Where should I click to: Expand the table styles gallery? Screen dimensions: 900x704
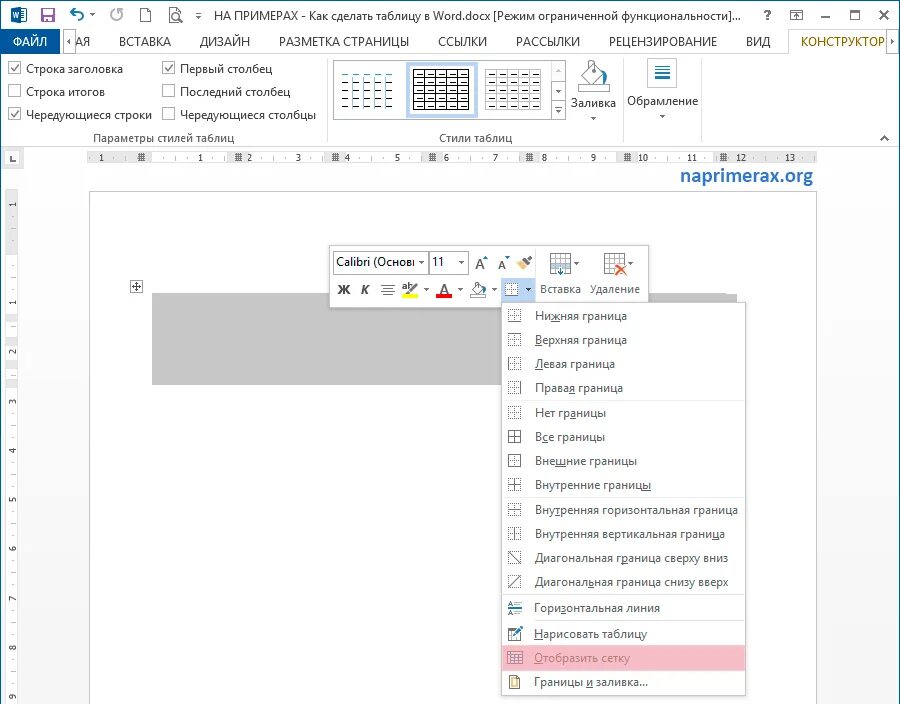[558, 110]
